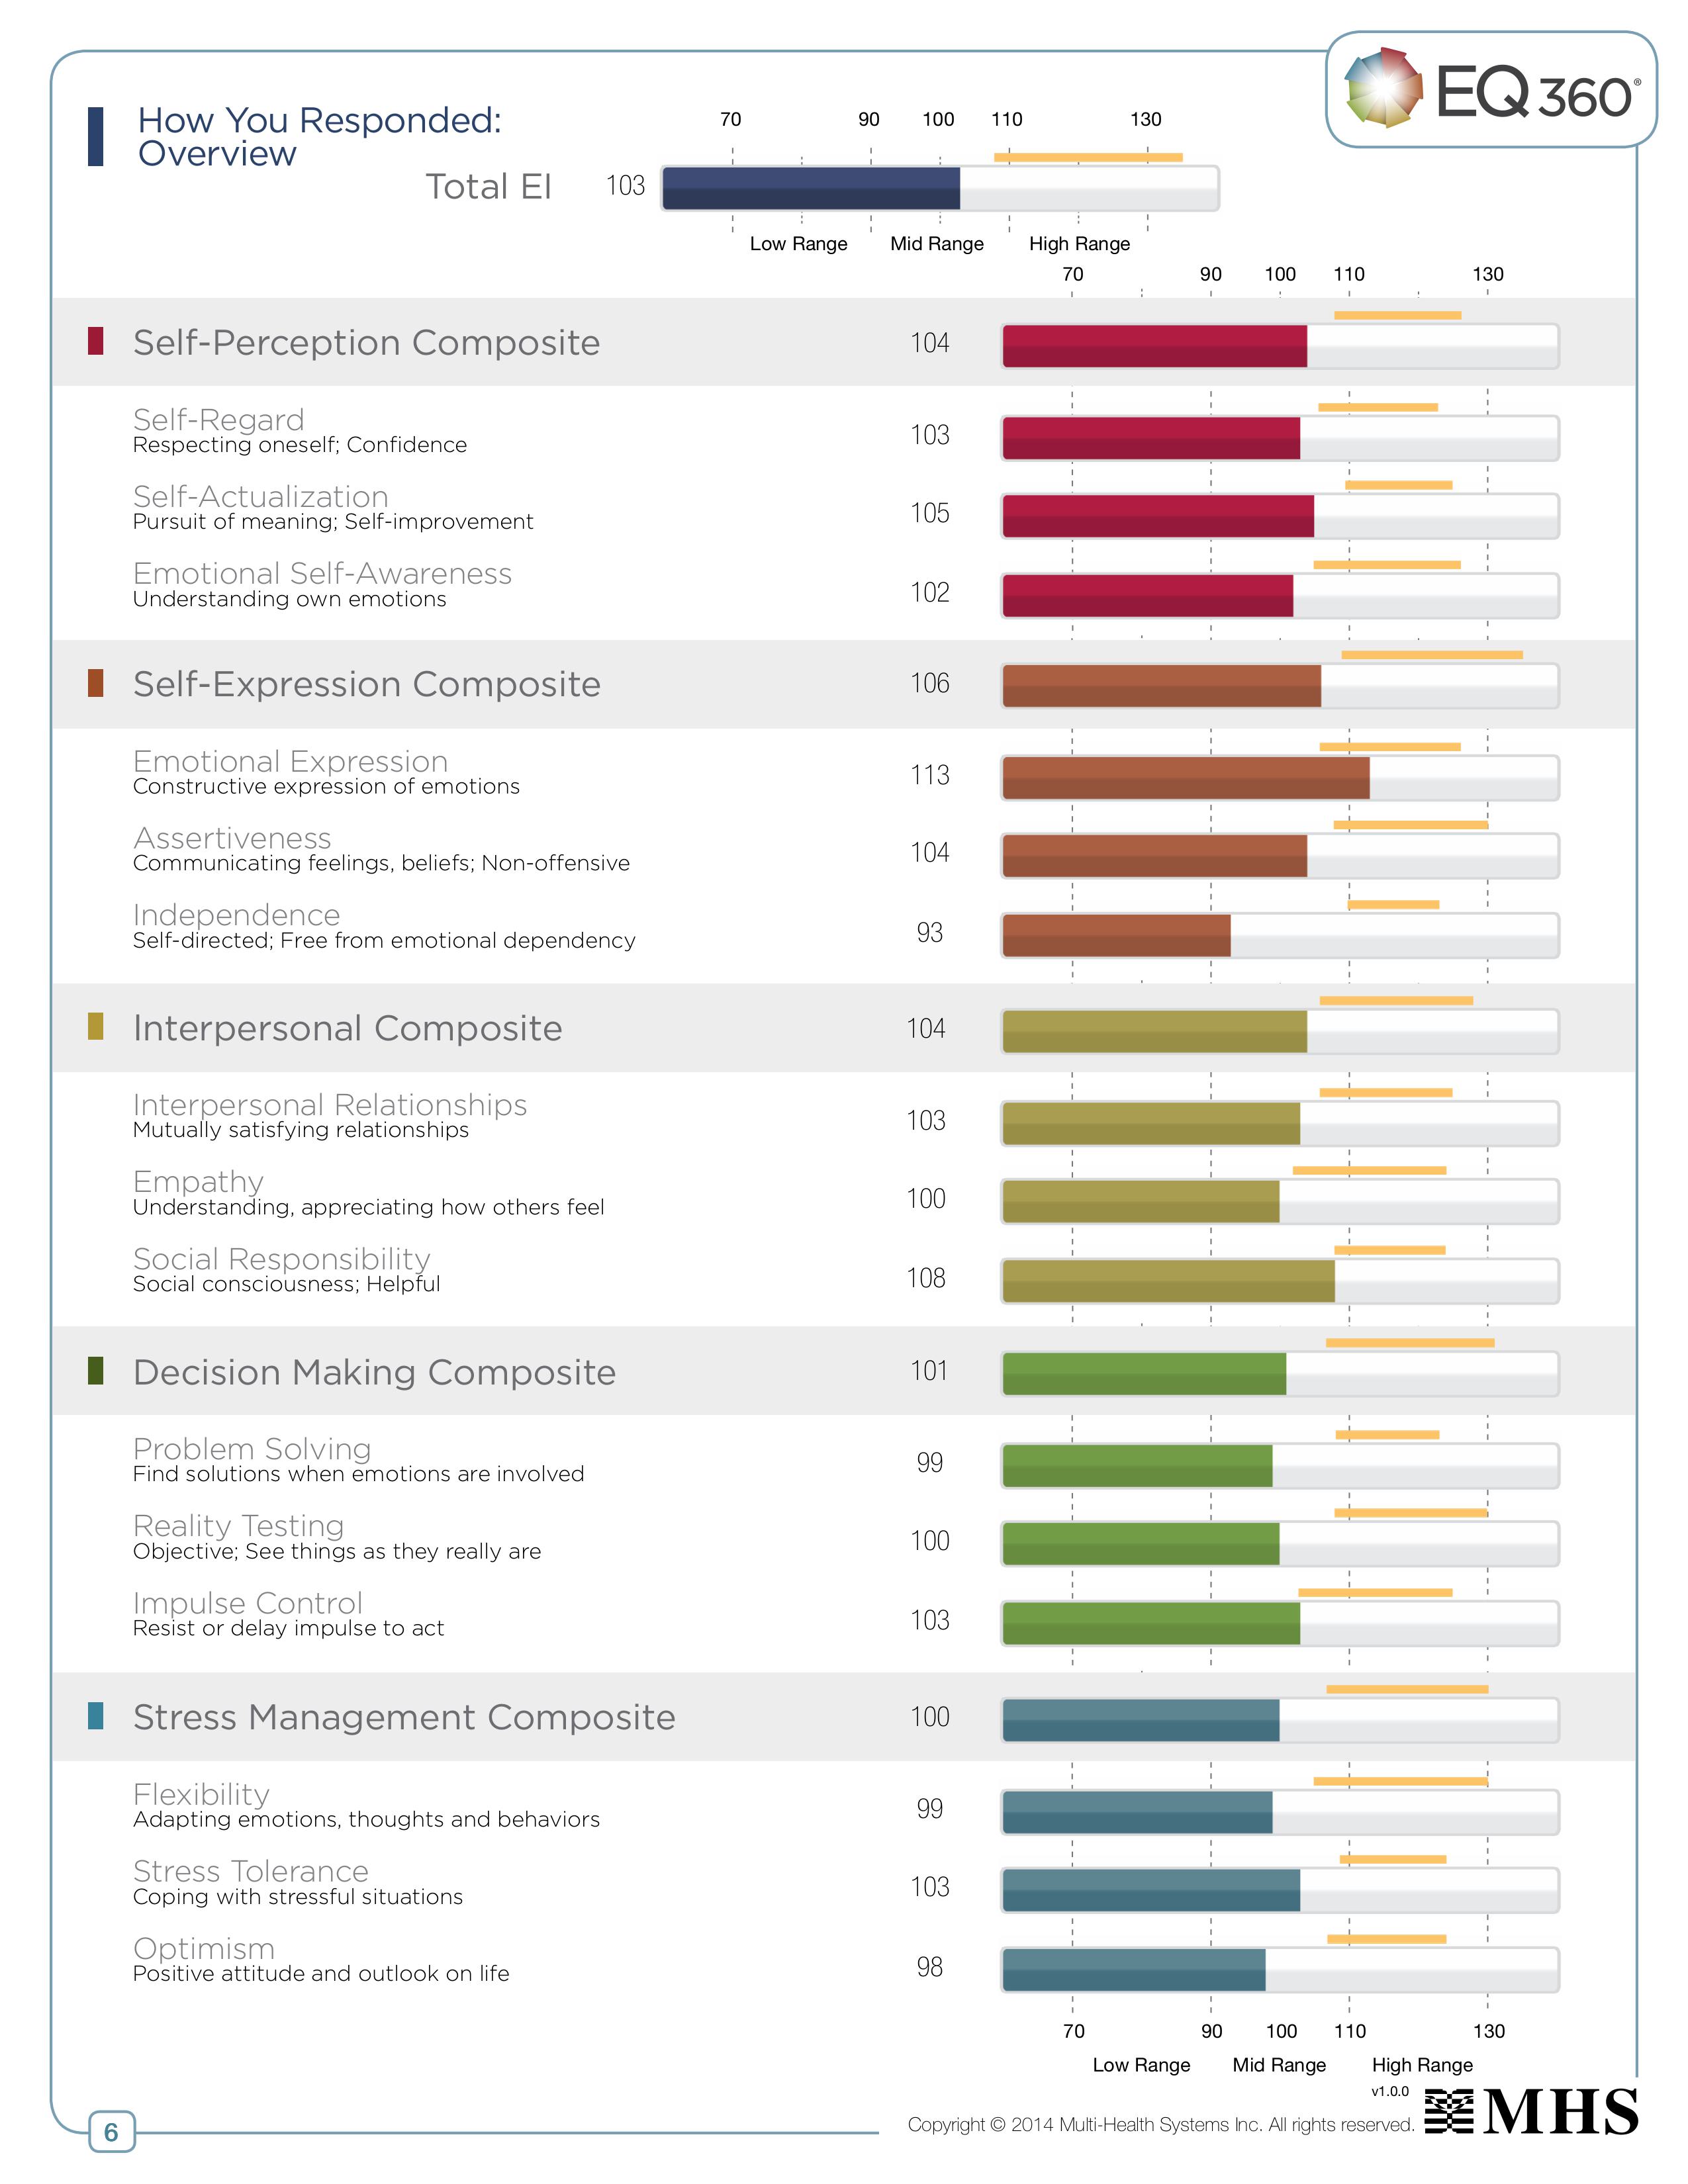1688x2184 pixels.
Task: Click the EQ 360 logo
Action: point(1490,90)
